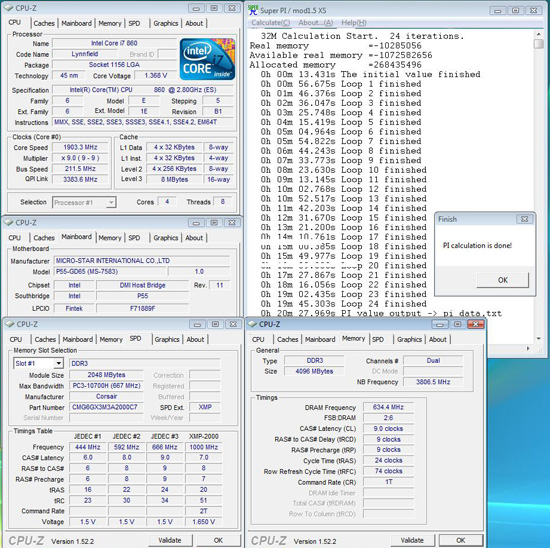Viewport: 550px width, 548px height.
Task: Open Graphics tab in top CPU-Z window
Action: pos(166,24)
